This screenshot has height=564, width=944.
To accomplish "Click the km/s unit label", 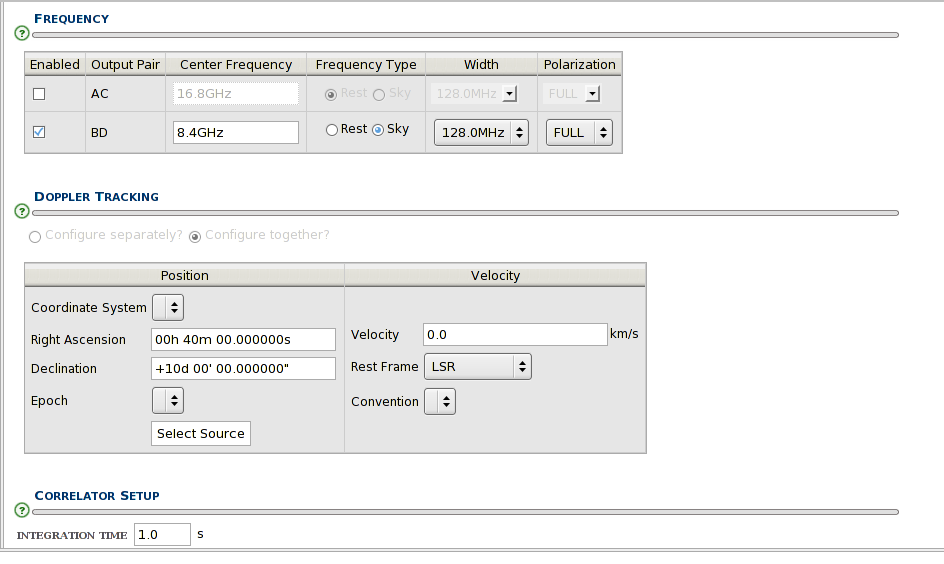I will pos(624,333).
